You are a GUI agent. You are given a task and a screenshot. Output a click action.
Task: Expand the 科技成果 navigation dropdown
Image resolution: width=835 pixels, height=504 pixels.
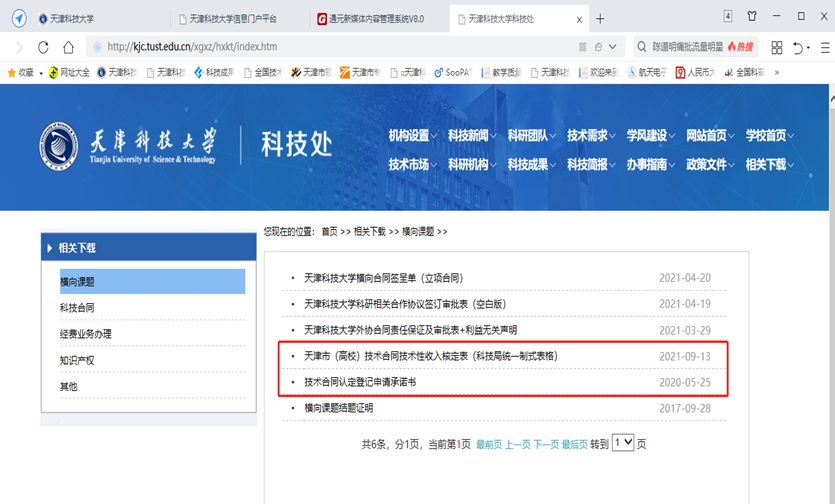pyautogui.click(x=532, y=165)
